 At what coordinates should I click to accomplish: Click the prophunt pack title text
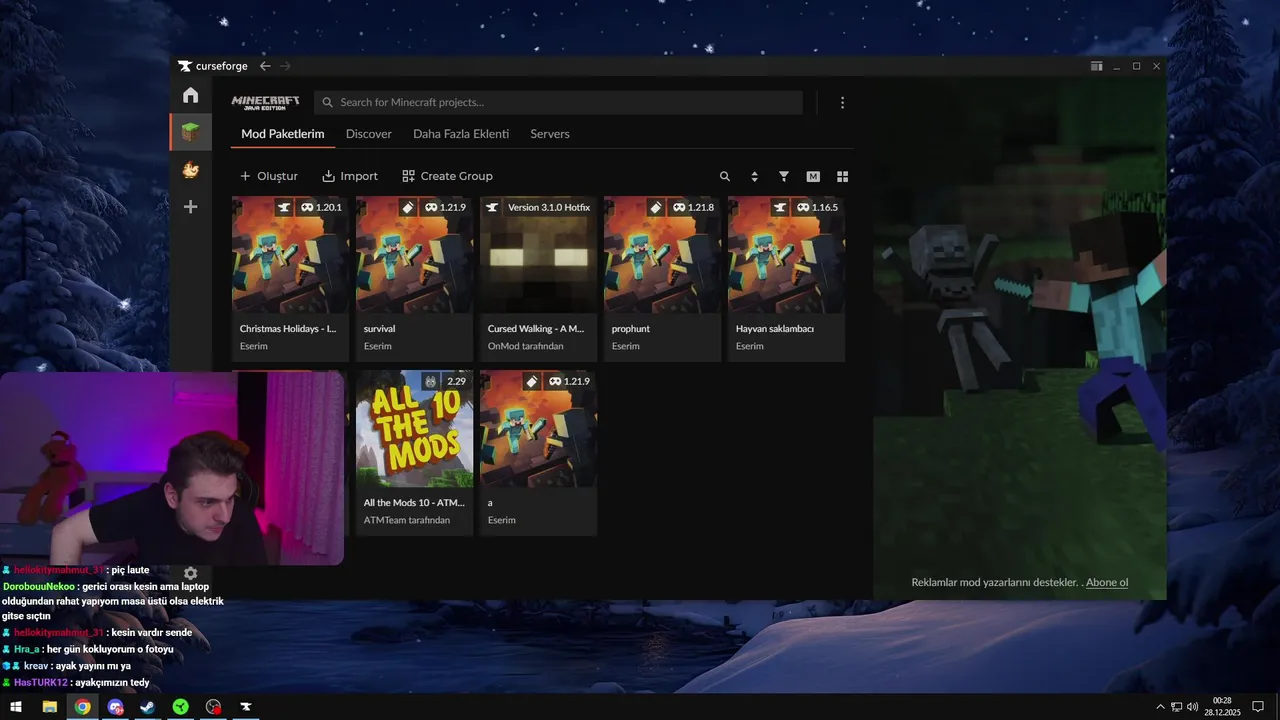pyautogui.click(x=631, y=328)
